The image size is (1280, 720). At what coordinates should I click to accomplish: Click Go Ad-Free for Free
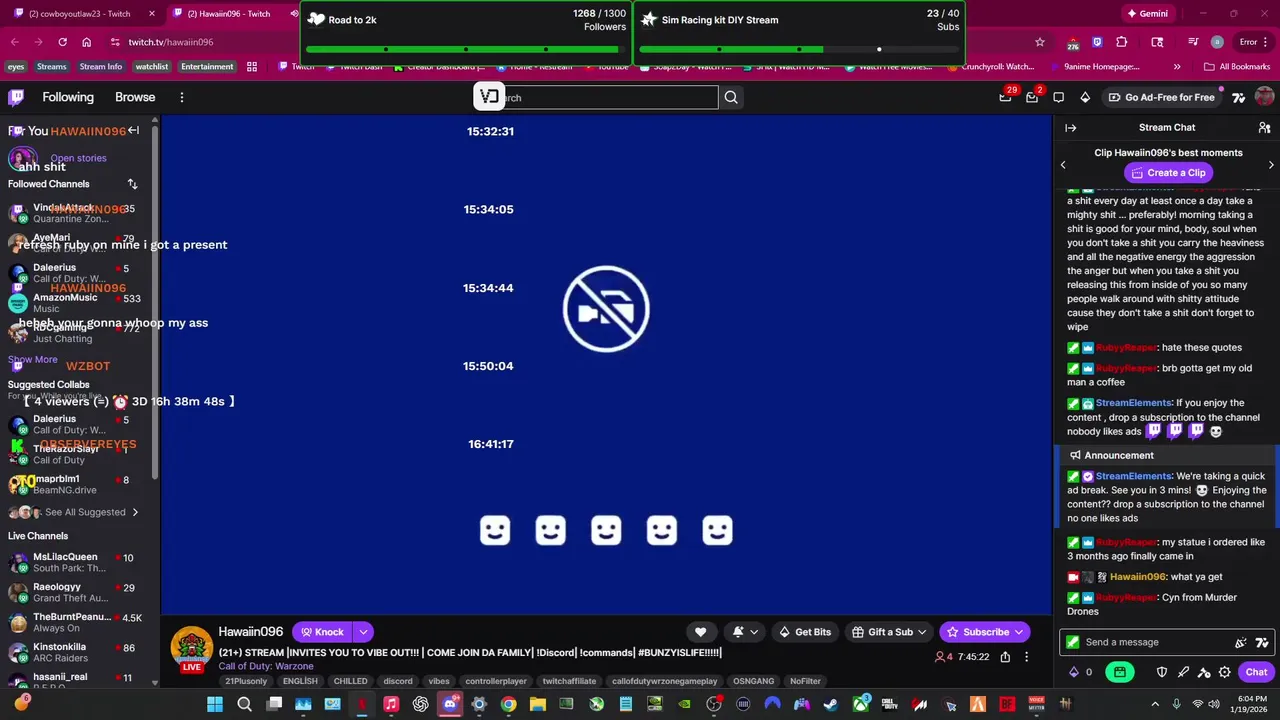click(x=1161, y=97)
